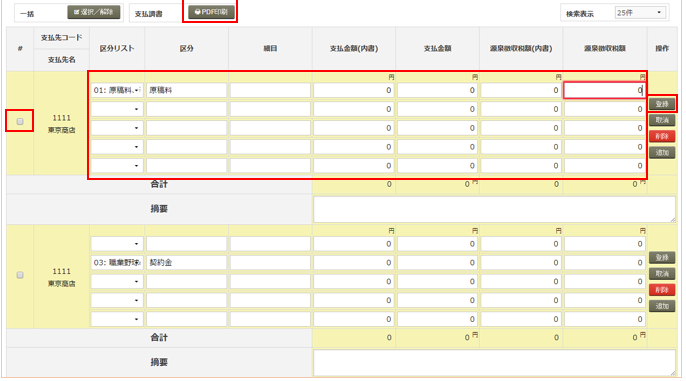Click the 摘要 text area of 原稿料 record
Image resolution: width=686 pixels, height=381 pixels.
tap(494, 209)
